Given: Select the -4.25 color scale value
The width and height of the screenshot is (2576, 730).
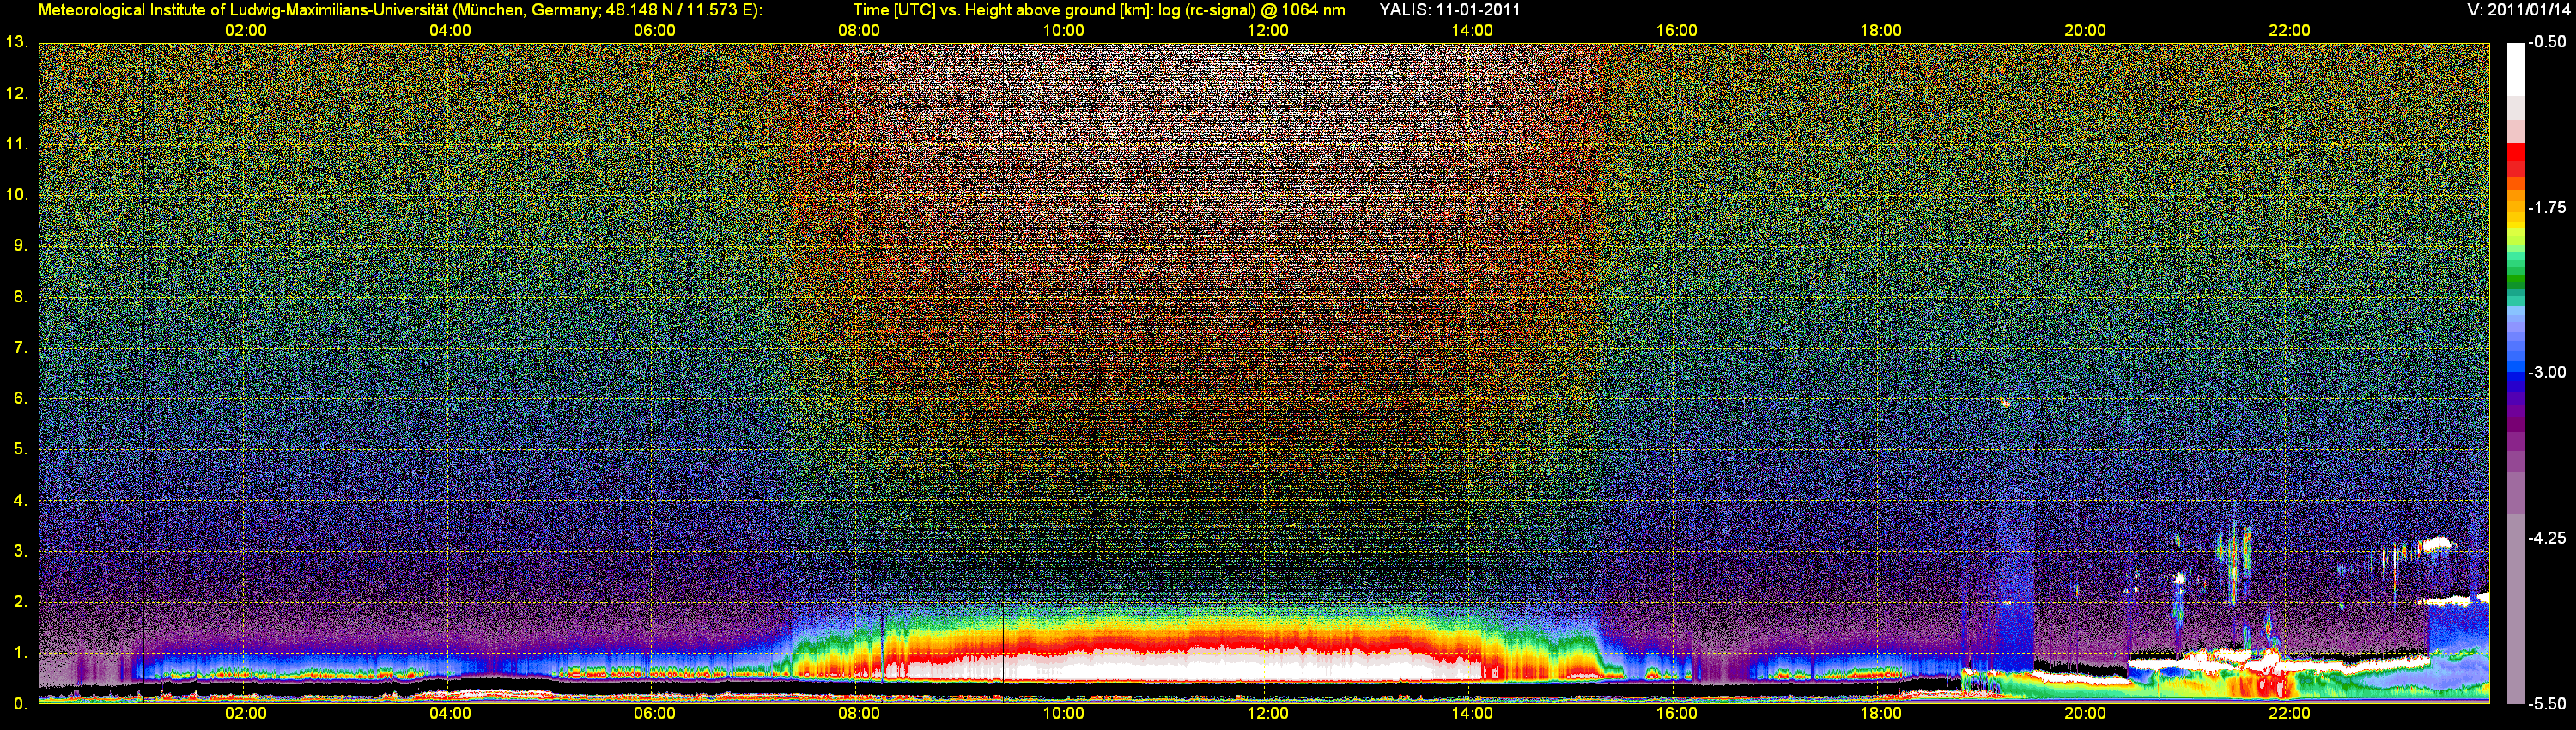Looking at the screenshot, I should (x=2547, y=538).
